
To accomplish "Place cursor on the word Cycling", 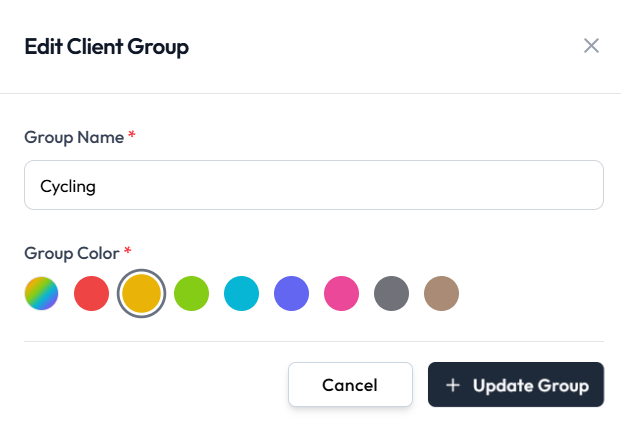I will 68,186.
